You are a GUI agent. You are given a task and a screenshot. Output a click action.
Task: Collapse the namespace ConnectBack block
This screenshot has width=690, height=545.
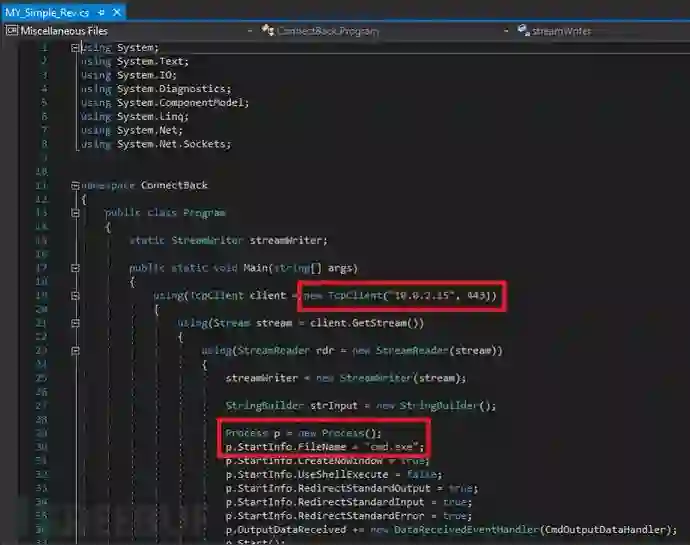pyautogui.click(x=75, y=185)
